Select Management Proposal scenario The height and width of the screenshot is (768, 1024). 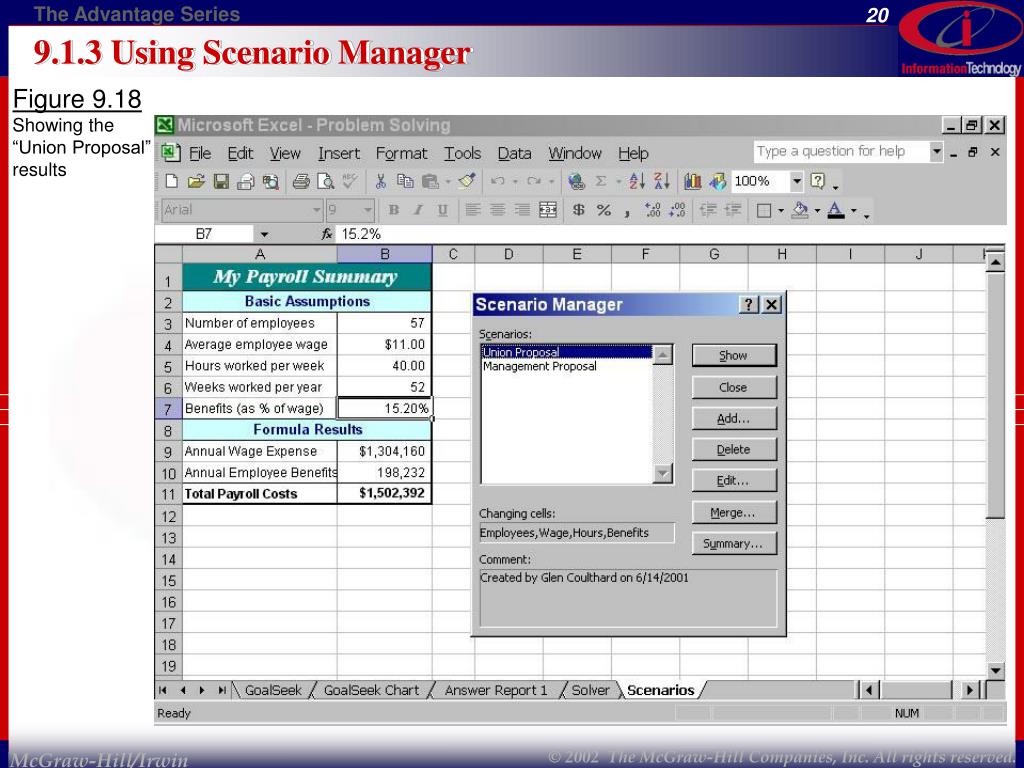[539, 366]
